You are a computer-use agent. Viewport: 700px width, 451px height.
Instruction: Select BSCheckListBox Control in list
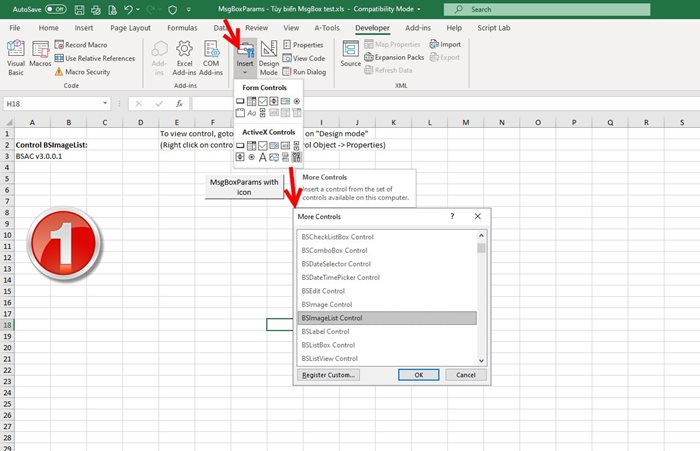[387, 237]
